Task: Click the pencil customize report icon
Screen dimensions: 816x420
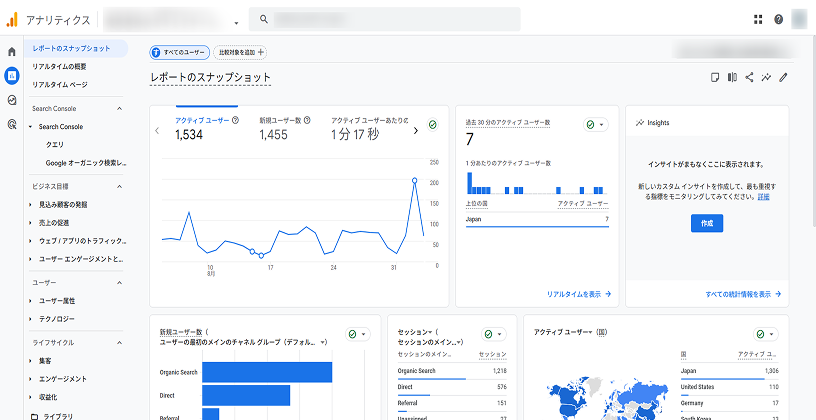Action: click(783, 77)
